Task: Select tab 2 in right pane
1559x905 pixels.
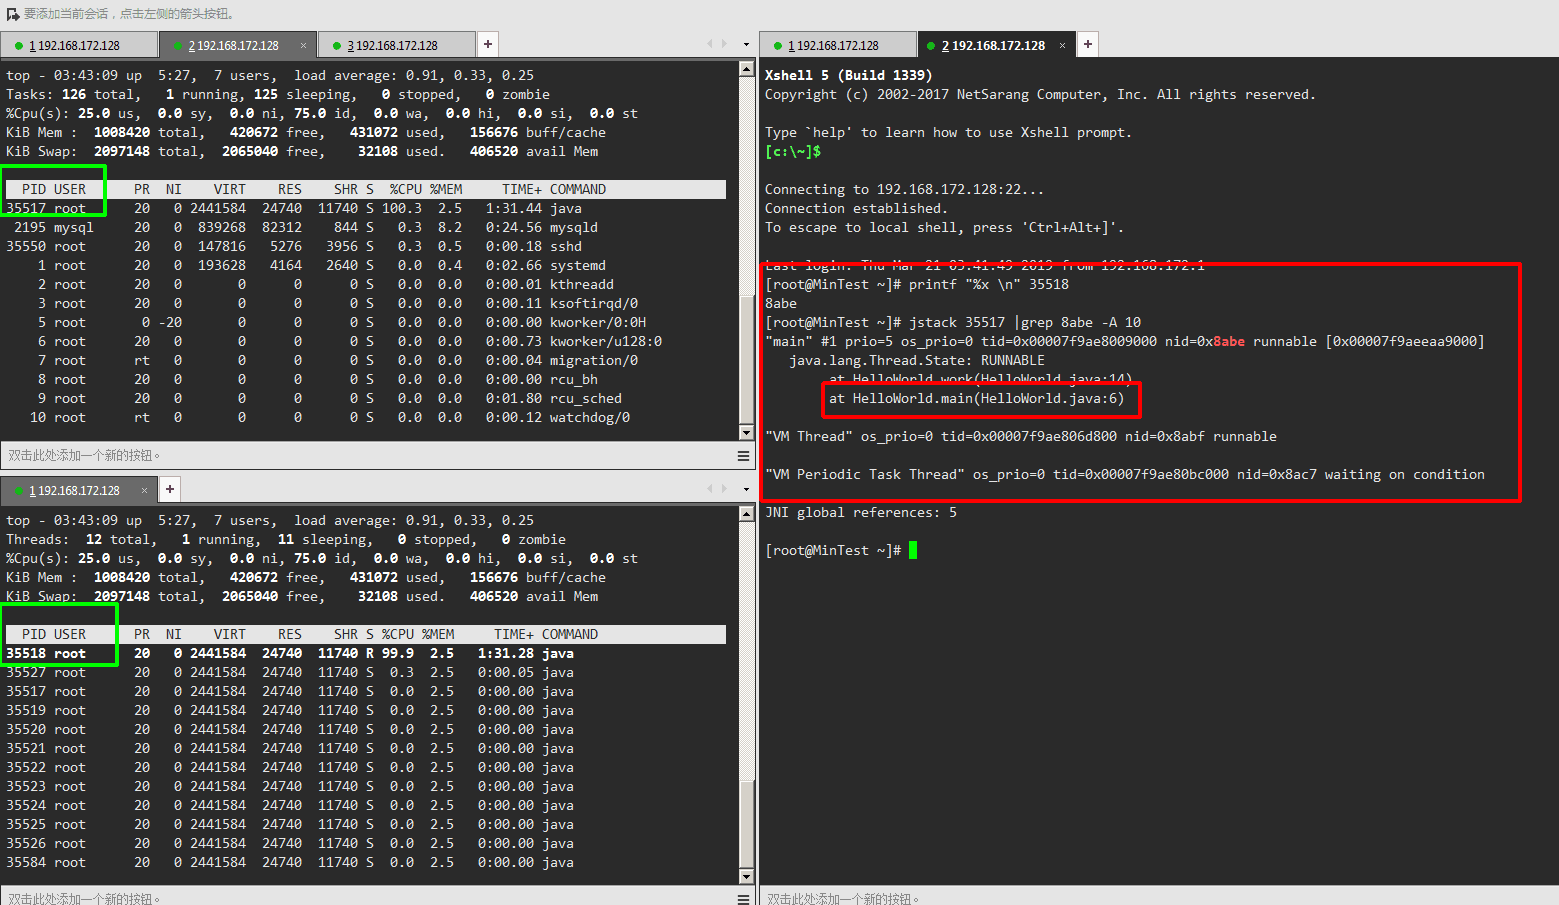Action: (x=996, y=45)
